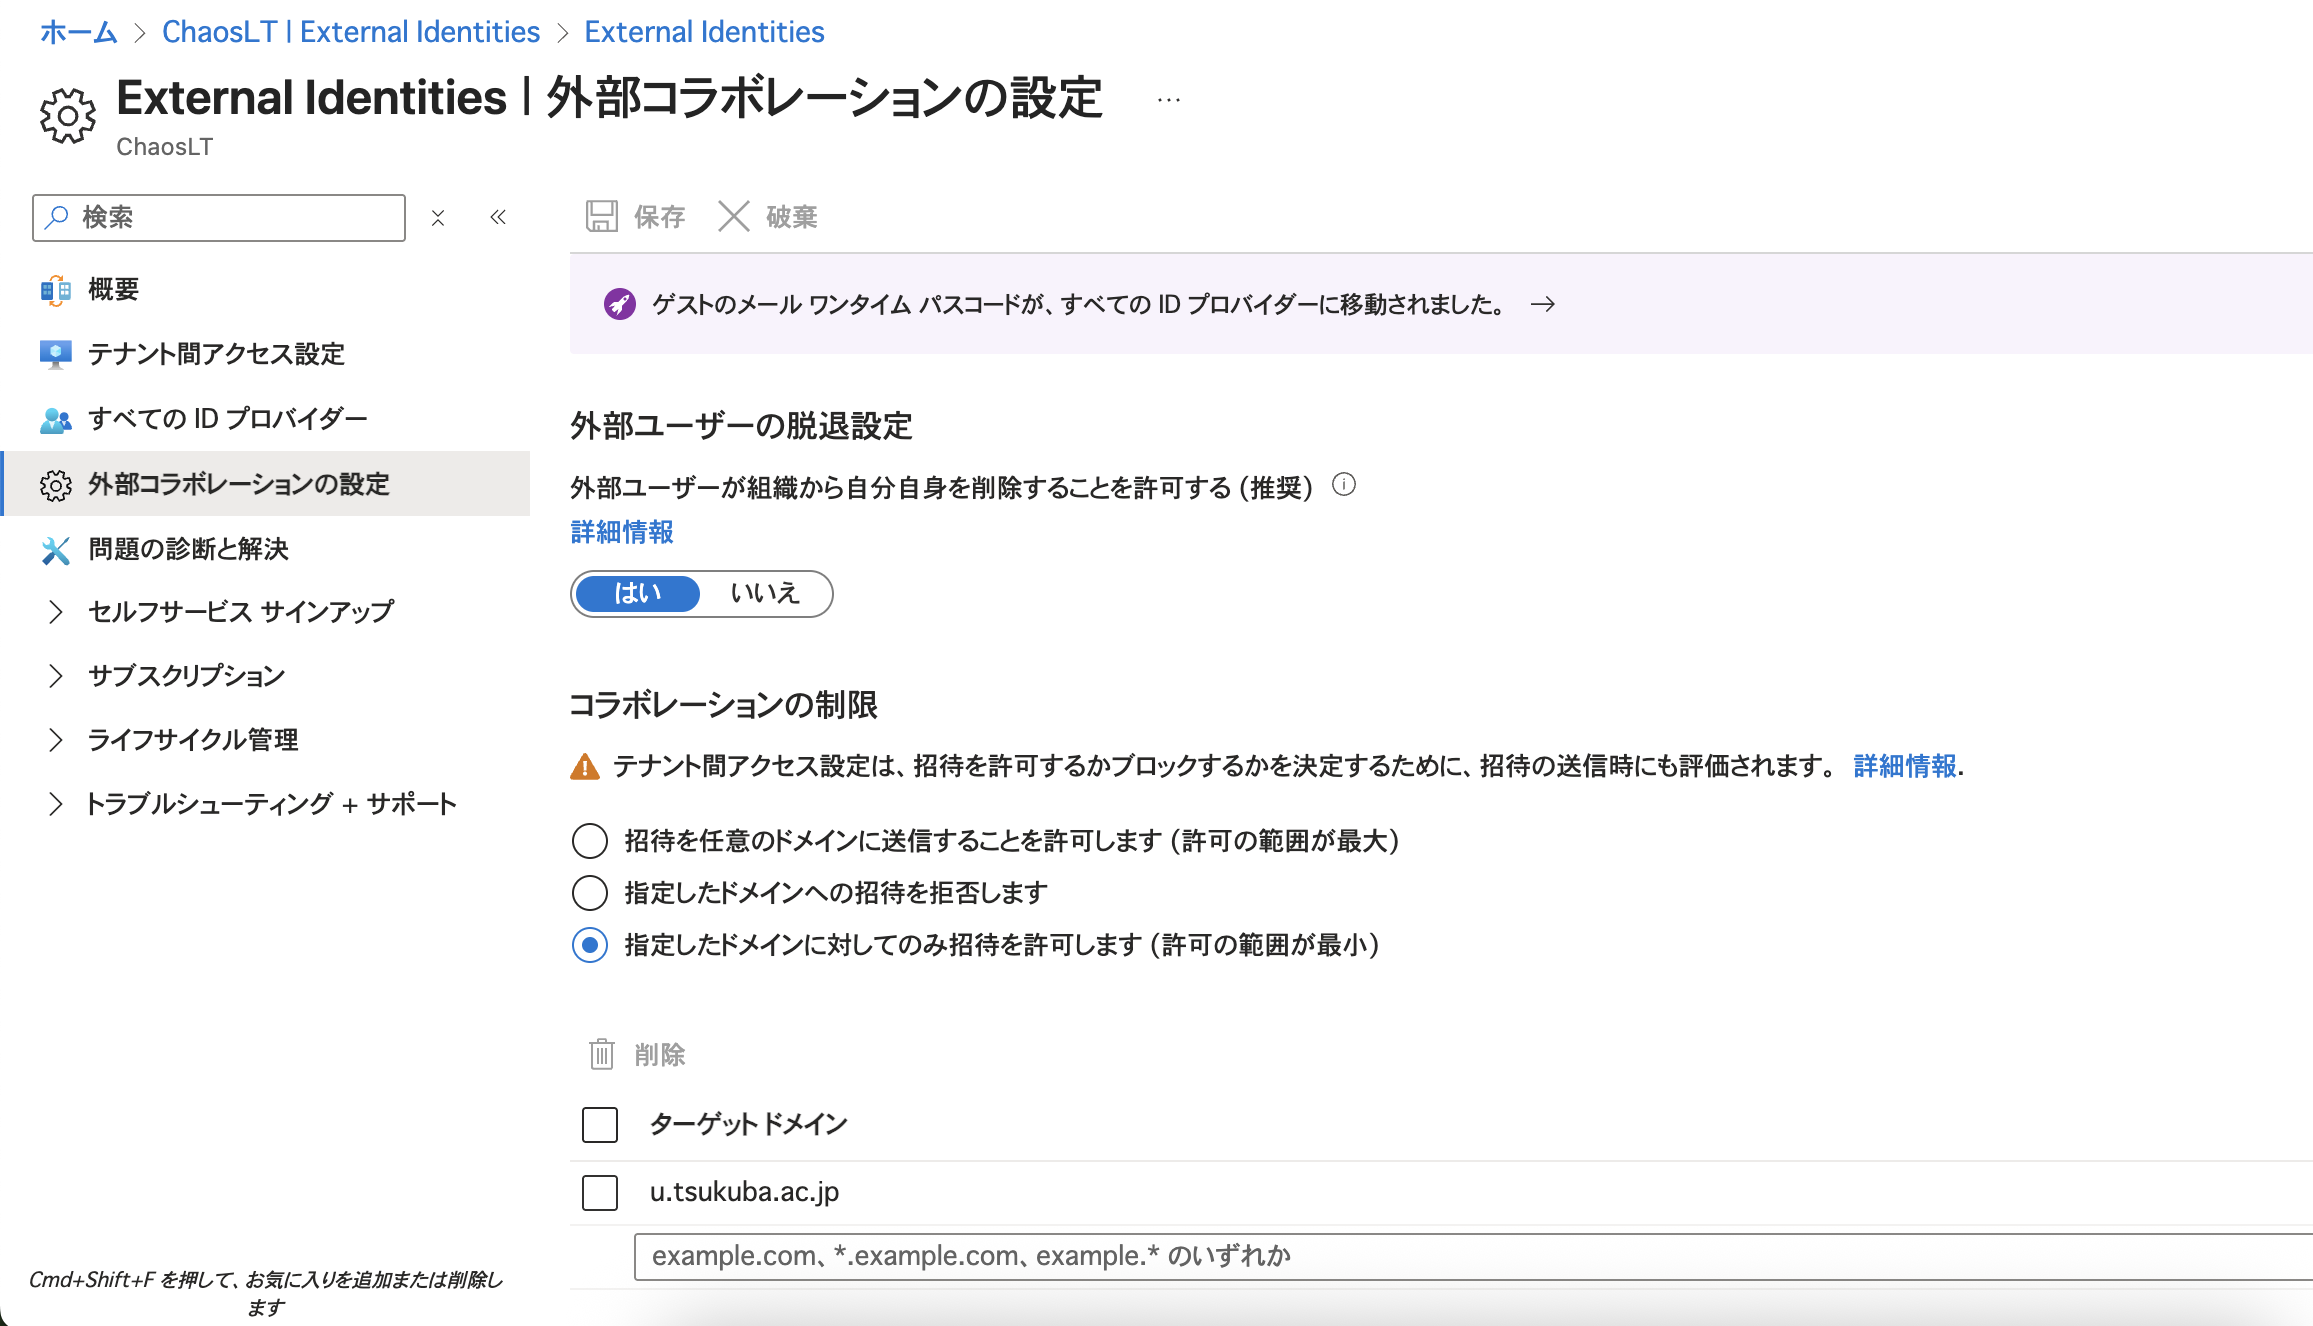The width and height of the screenshot is (2313, 1326).
Task: Open すべての ID プロバイダー menu item
Action: (228, 419)
